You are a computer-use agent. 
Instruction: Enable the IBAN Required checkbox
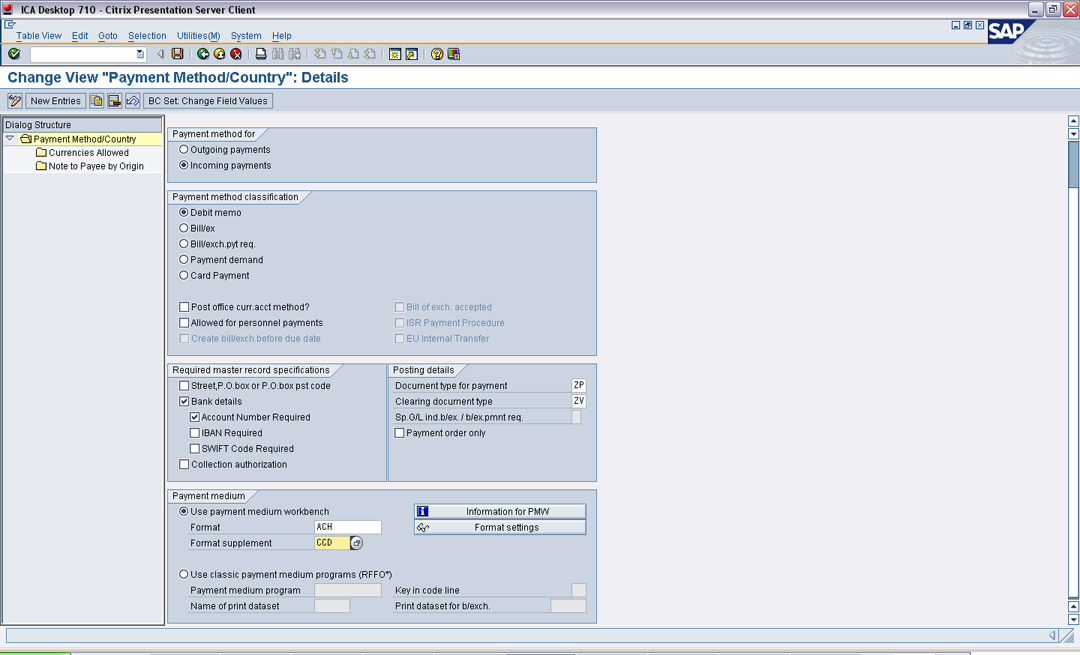[x=195, y=433]
